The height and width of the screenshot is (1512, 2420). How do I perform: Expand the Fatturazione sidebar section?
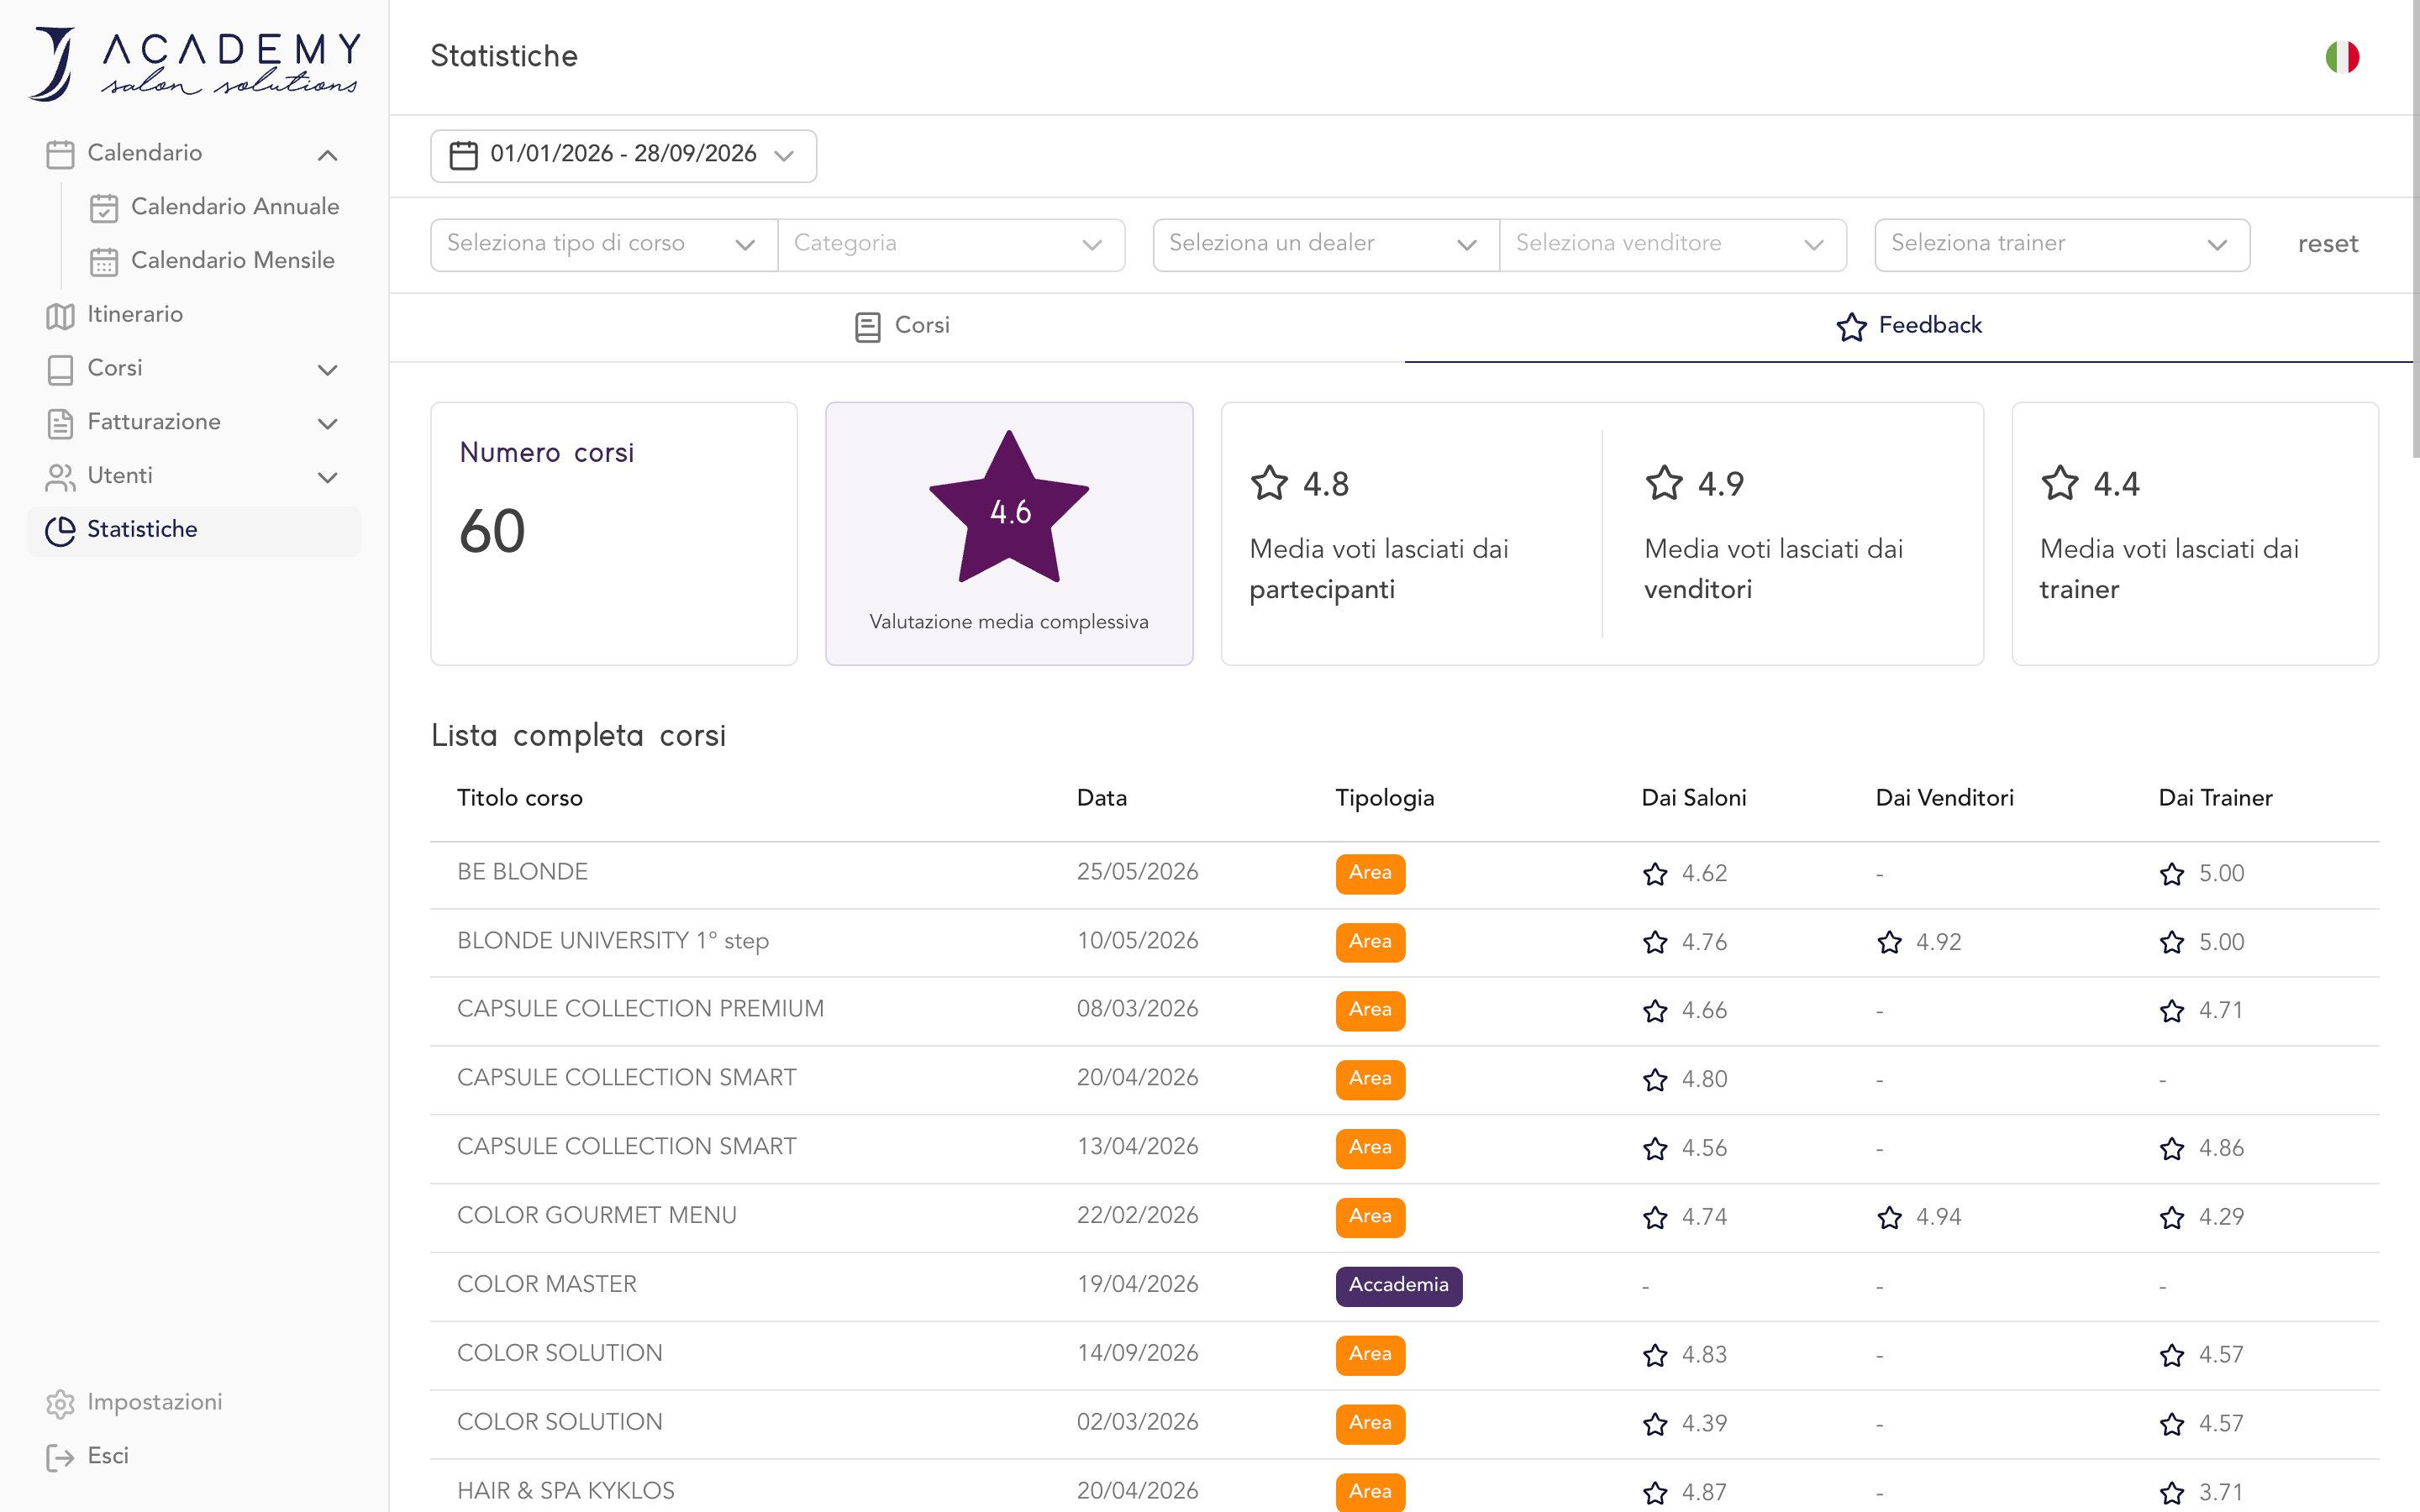(327, 424)
